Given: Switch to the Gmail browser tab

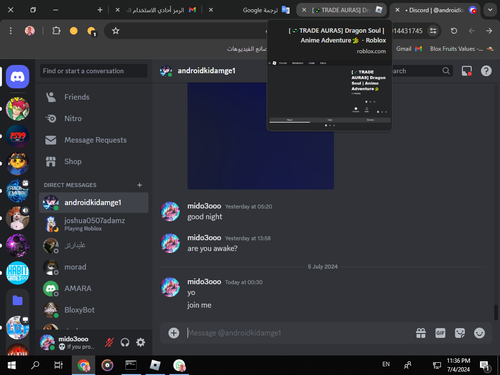Looking at the screenshot, I should [157, 10].
